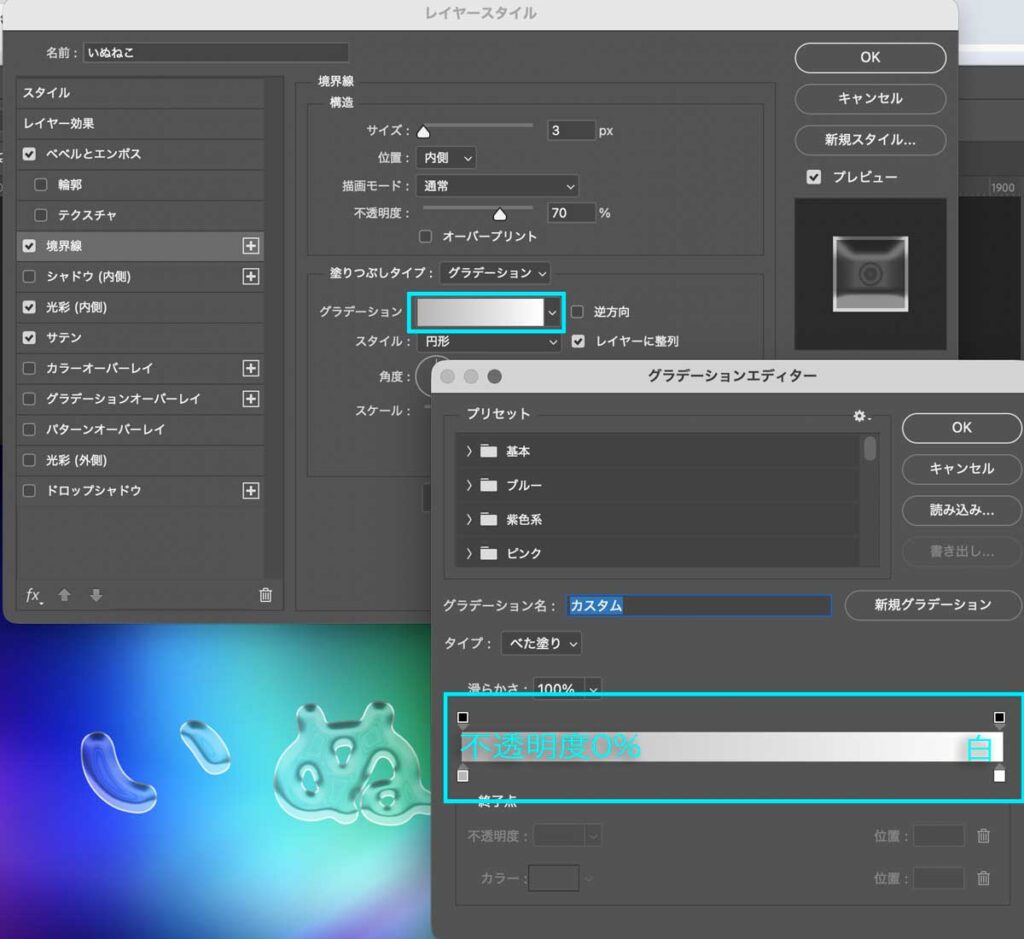Open the 描画モード dropdown
The image size is (1024, 939).
click(x=497, y=186)
